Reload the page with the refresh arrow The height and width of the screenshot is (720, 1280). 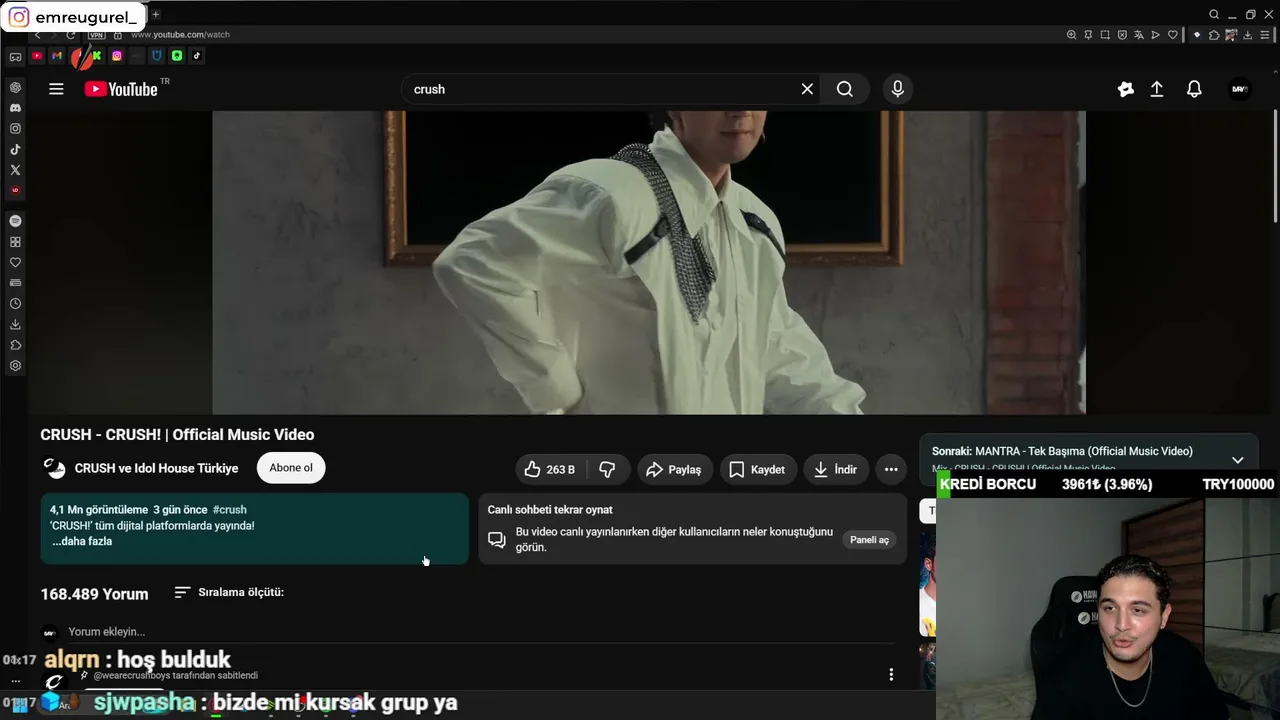(x=70, y=35)
